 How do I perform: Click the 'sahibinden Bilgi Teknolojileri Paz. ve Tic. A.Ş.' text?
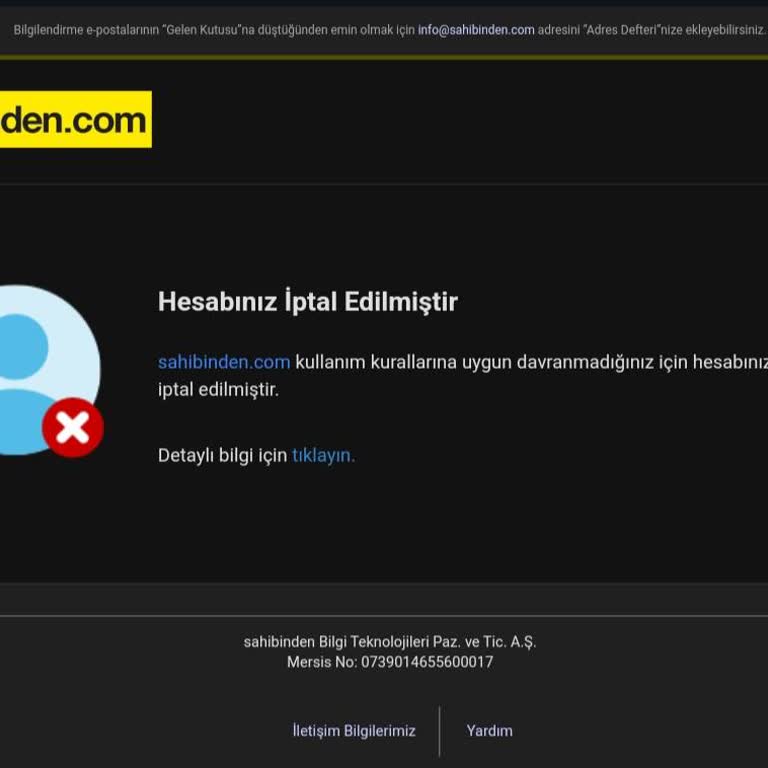390,642
